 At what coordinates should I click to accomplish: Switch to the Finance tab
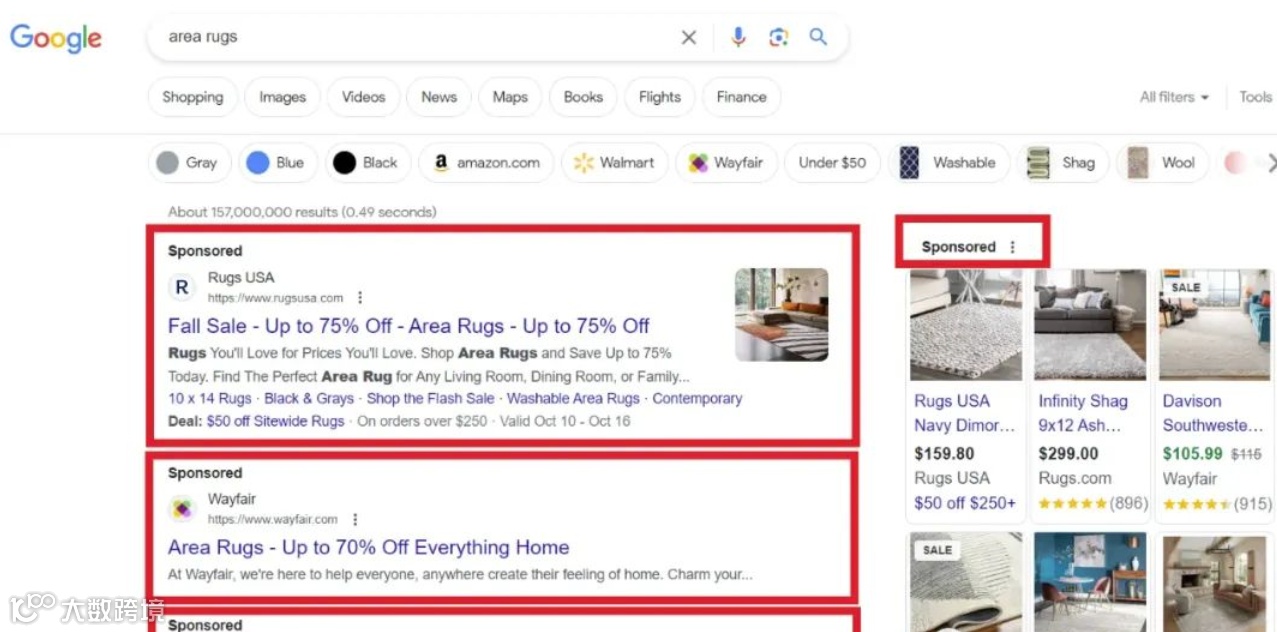click(x=741, y=97)
